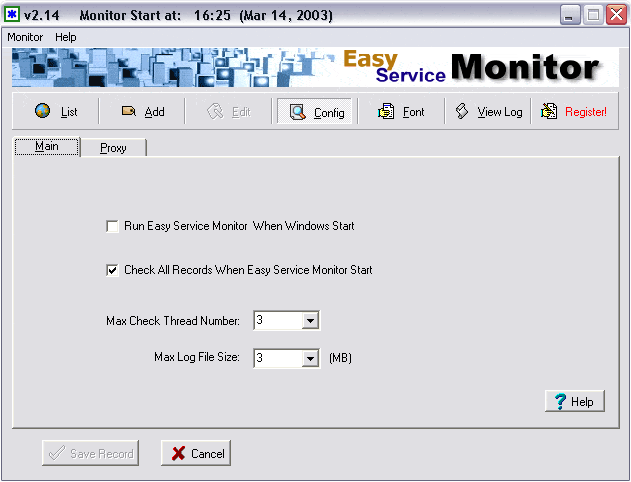Click the Easy Service Monitor banner image
The height and width of the screenshot is (482, 631).
pos(316,67)
